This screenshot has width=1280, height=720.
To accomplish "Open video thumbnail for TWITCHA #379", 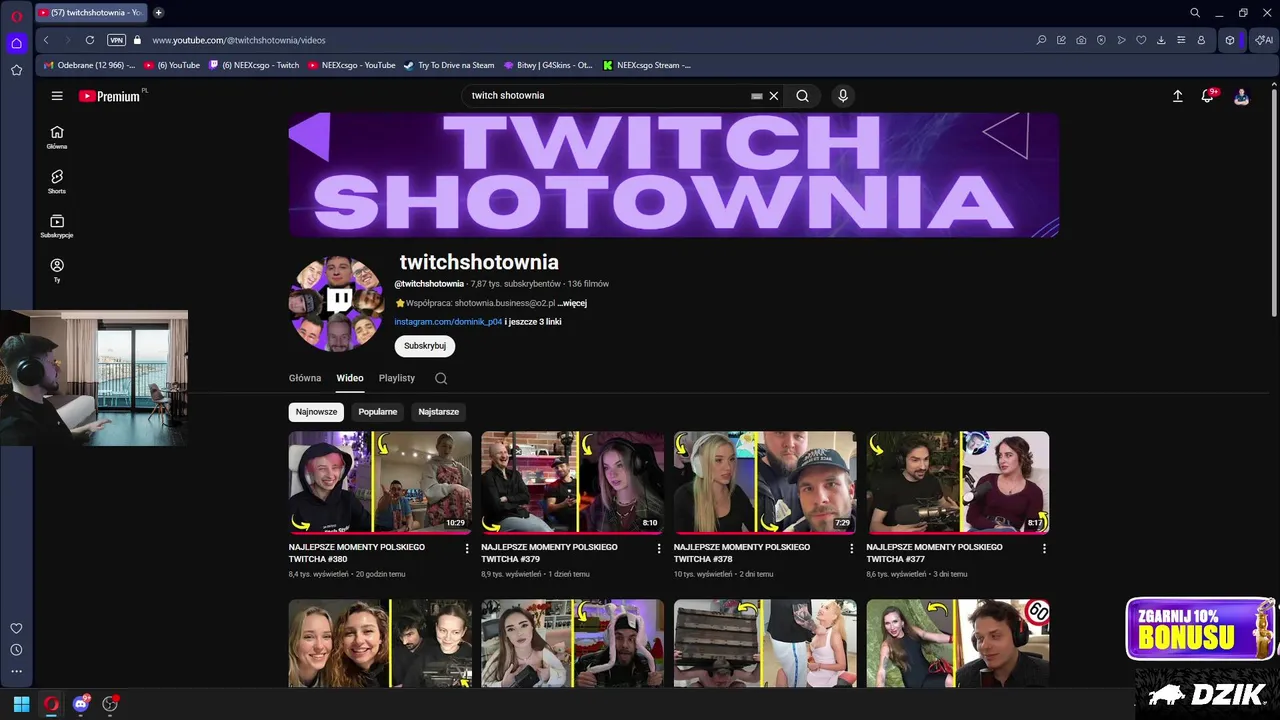I will (572, 482).
